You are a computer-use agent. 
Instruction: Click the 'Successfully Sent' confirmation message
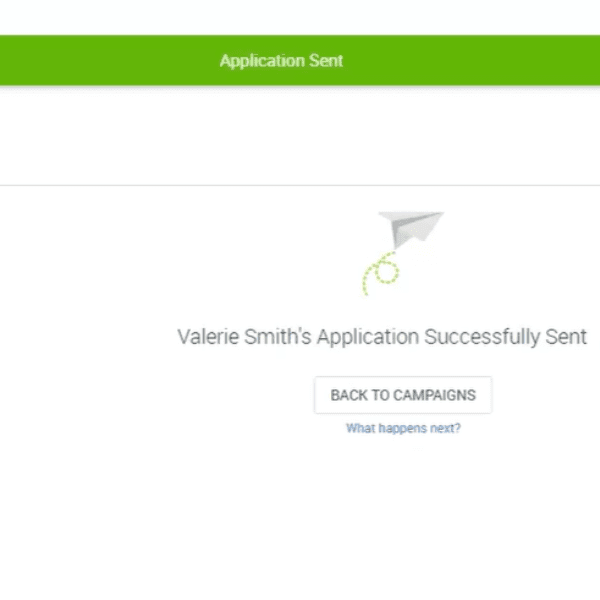pyautogui.click(x=505, y=336)
